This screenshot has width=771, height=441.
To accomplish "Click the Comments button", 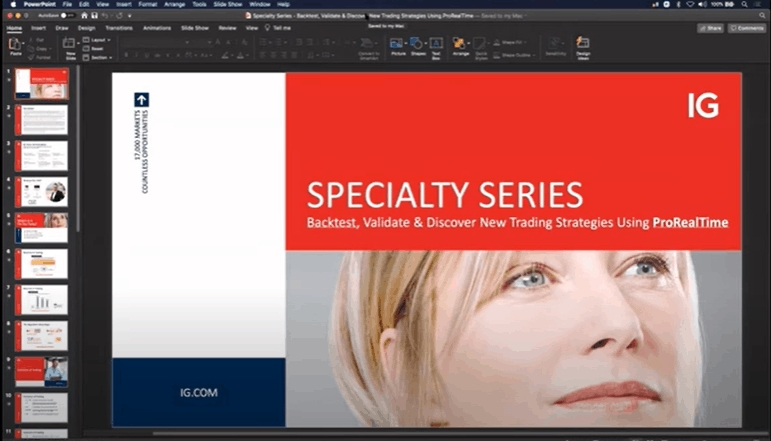I will [747, 28].
